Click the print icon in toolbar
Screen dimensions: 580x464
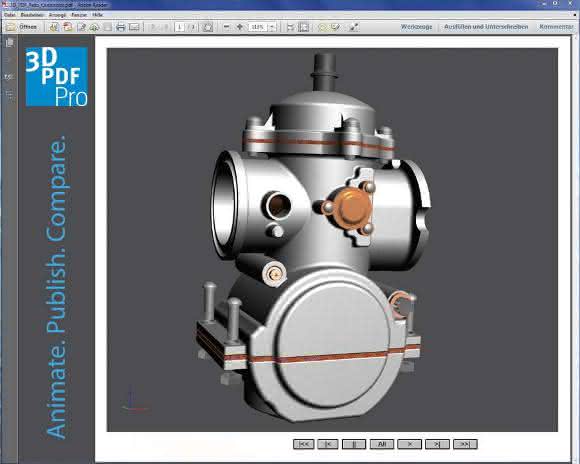121,27
